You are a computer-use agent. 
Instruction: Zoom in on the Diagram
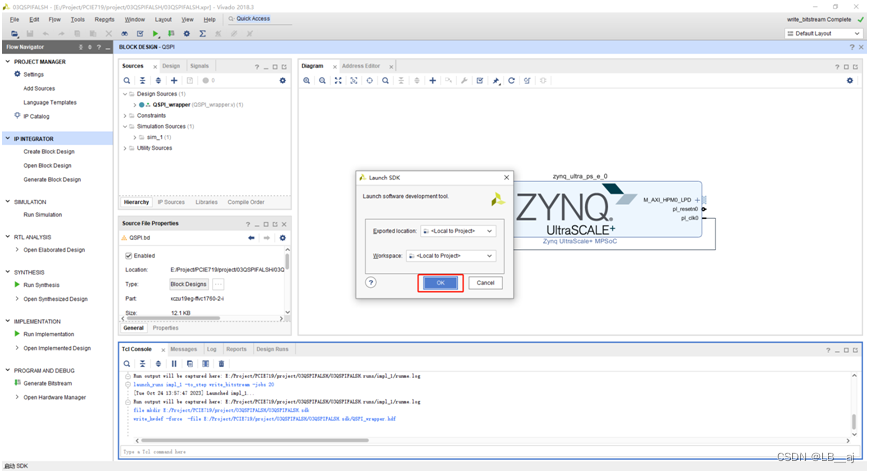pyautogui.click(x=306, y=80)
